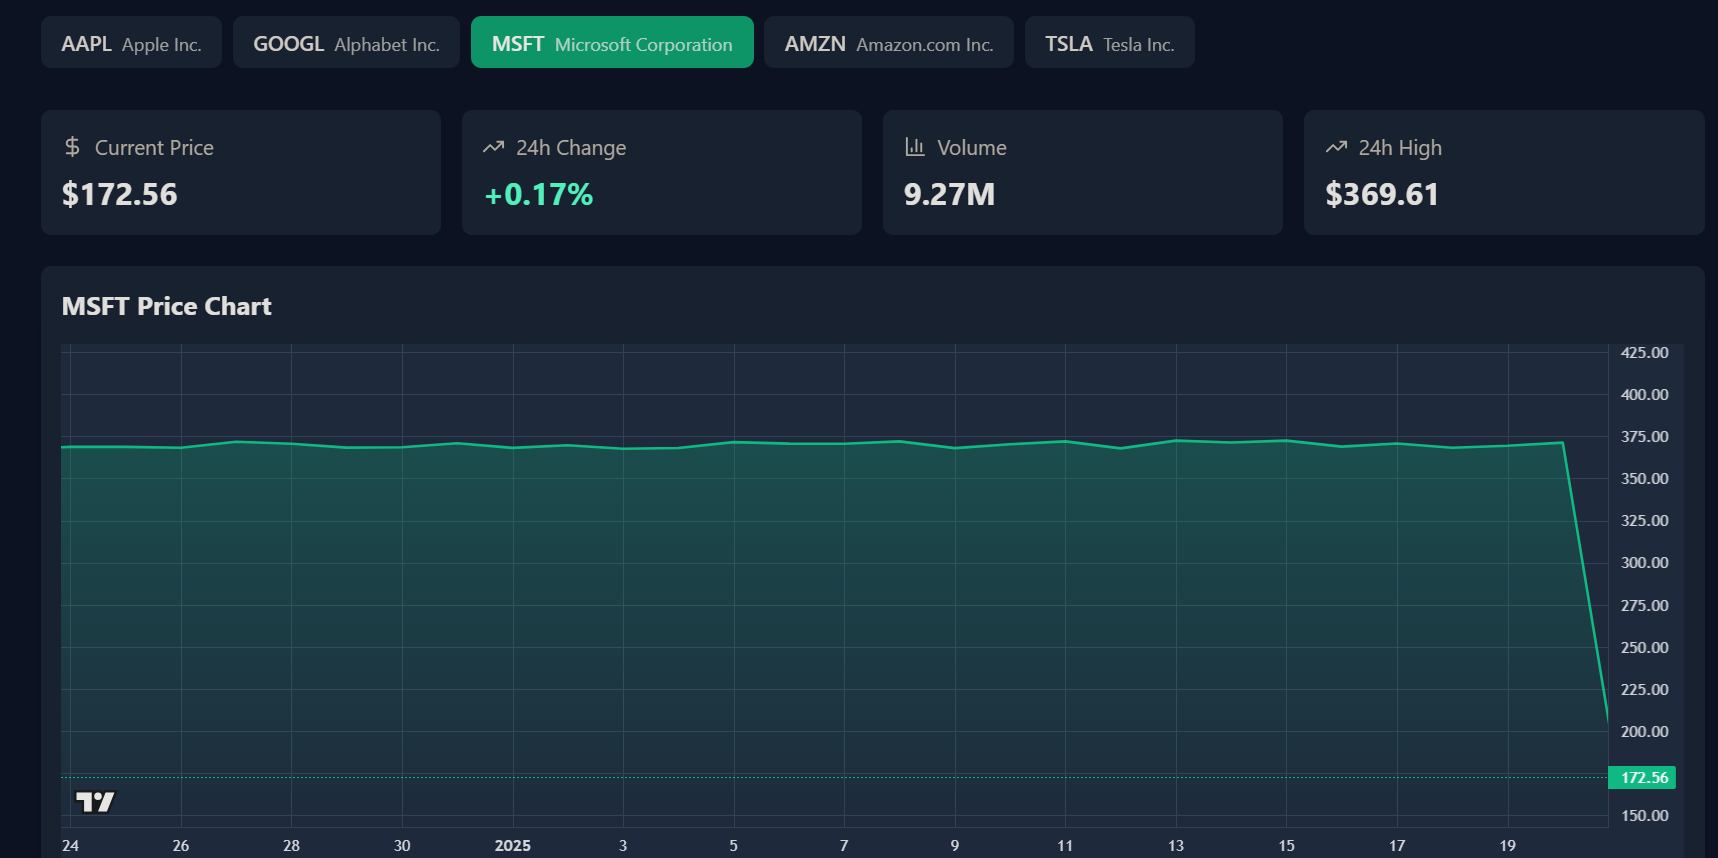The width and height of the screenshot is (1718, 858).
Task: Click the 30 date label on time axis
Action: point(402,845)
